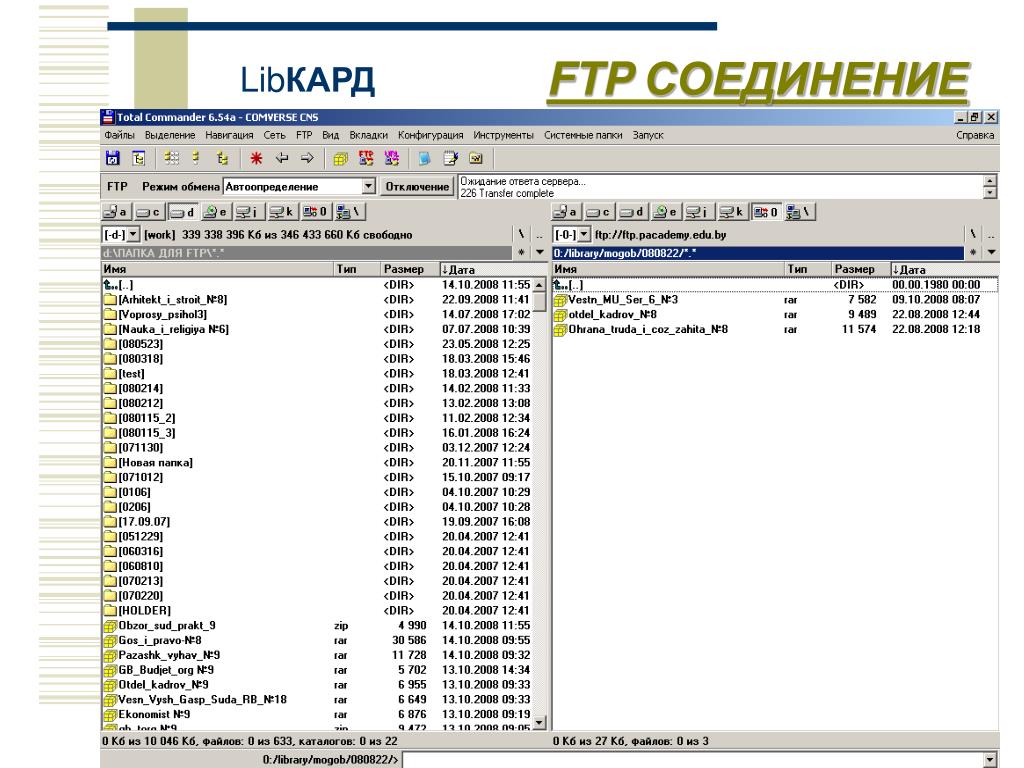Open the Навигация menu
Image resolution: width=1024 pixels, height=768 pixels.
(x=229, y=135)
